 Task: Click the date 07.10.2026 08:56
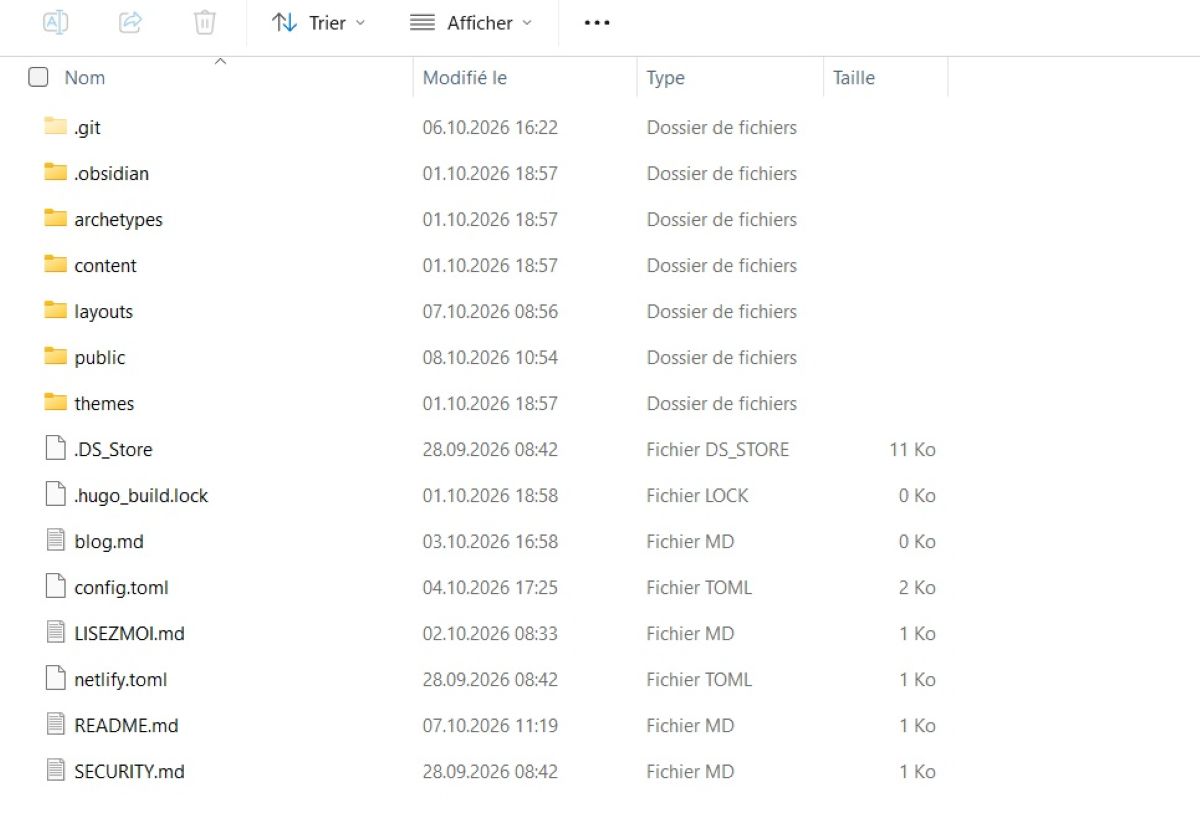[x=490, y=311]
